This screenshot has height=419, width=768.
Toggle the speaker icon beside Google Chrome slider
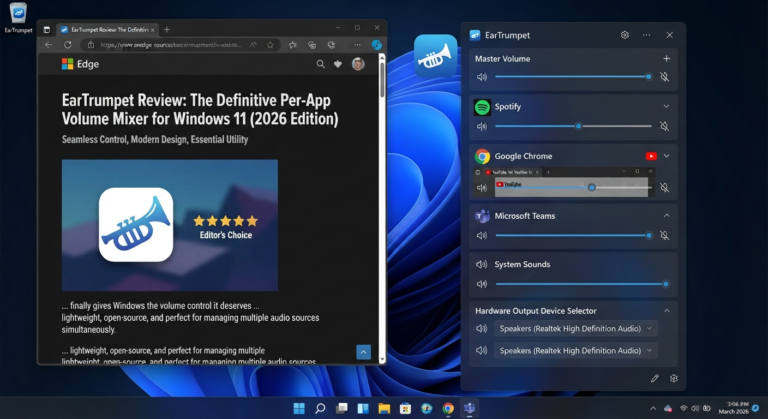(482, 188)
